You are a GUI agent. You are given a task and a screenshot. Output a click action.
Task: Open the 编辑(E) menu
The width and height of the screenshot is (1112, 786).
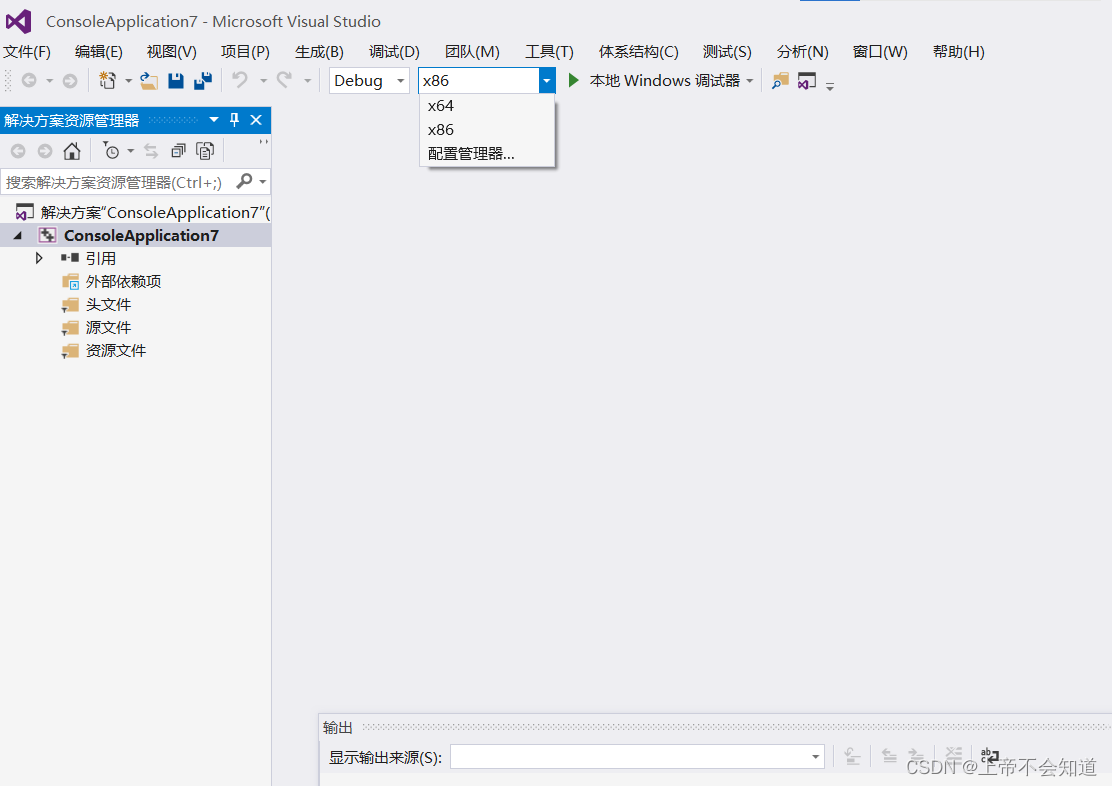(x=99, y=52)
